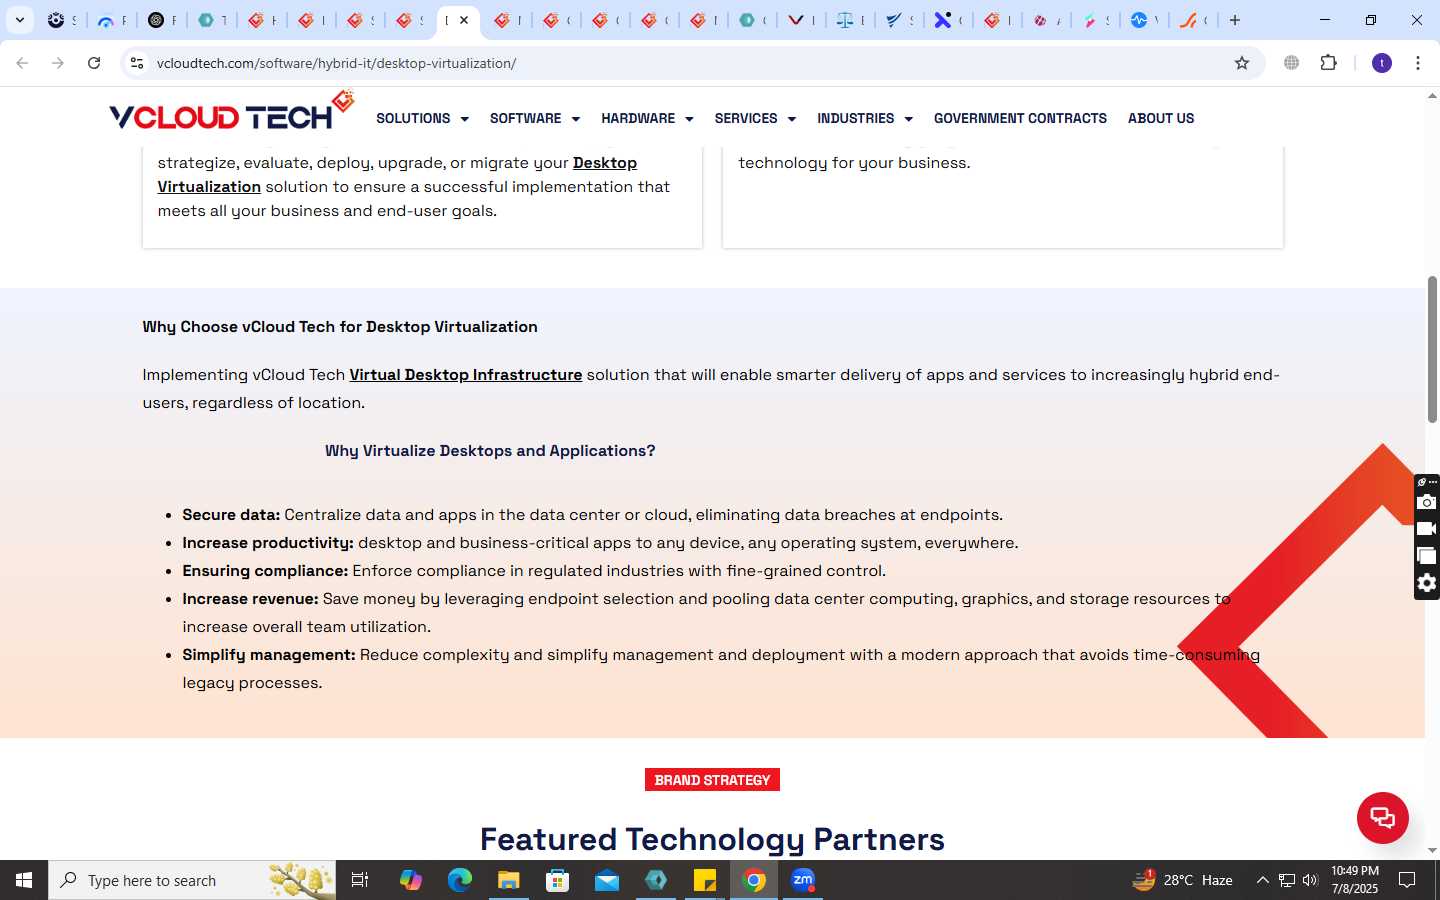Click the 'Ensuring compliance:' bullet label

[265, 571]
